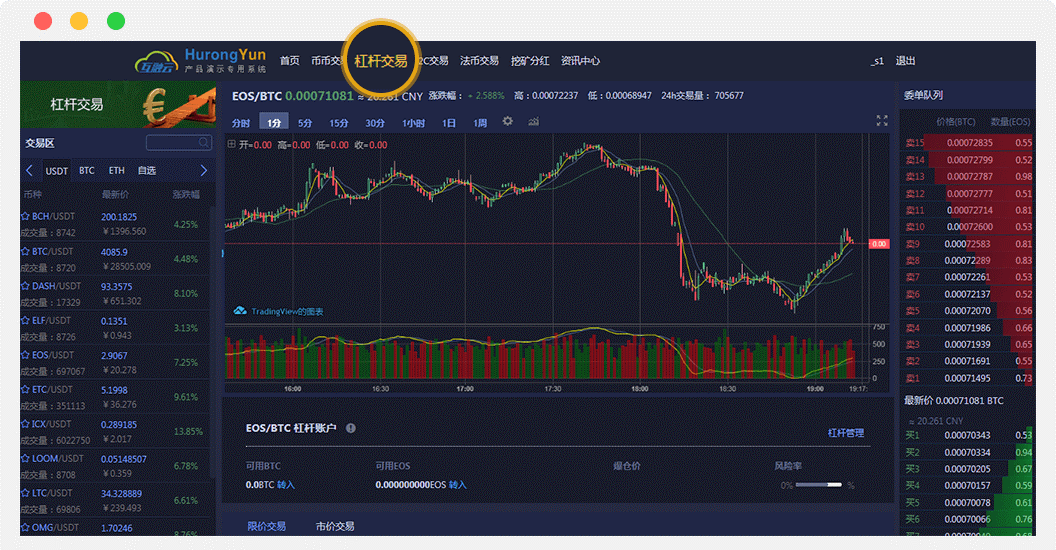Click the EOS/BTC pair title above chart
This screenshot has height=550, width=1056.
[x=257, y=96]
